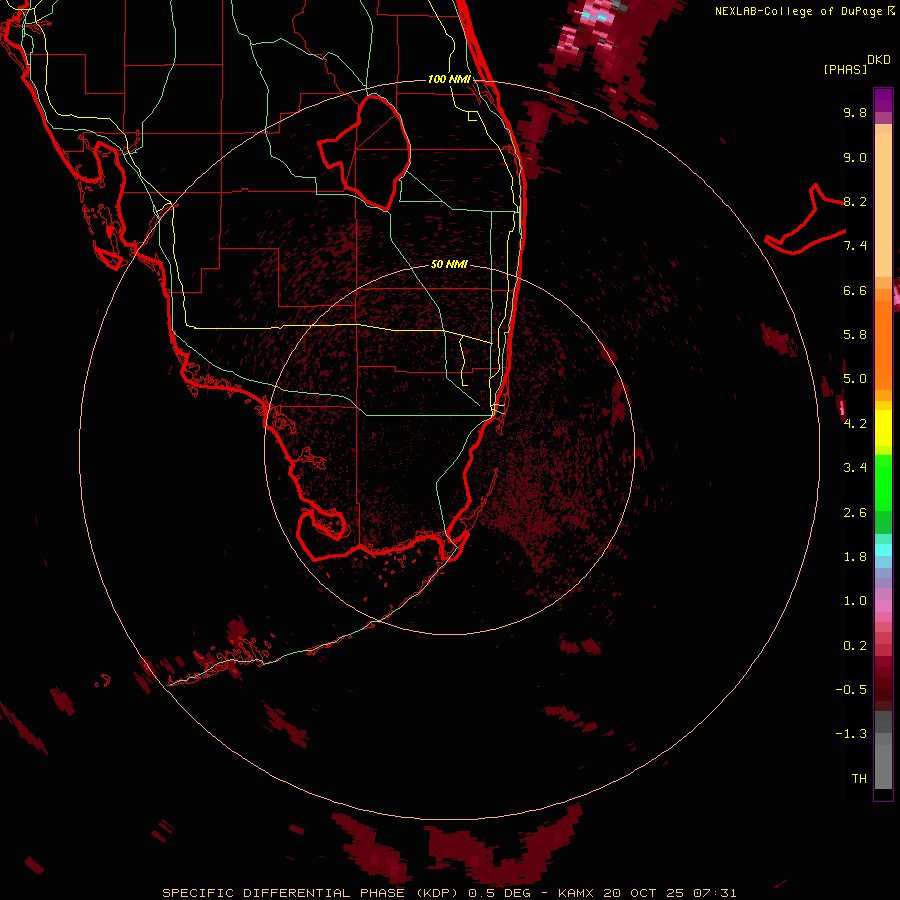Click the 3.4 value on color scale
The width and height of the screenshot is (900, 900).
coord(855,468)
